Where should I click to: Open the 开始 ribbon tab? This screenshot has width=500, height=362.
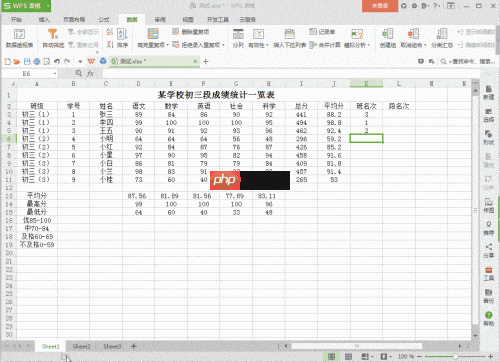pyautogui.click(x=16, y=20)
